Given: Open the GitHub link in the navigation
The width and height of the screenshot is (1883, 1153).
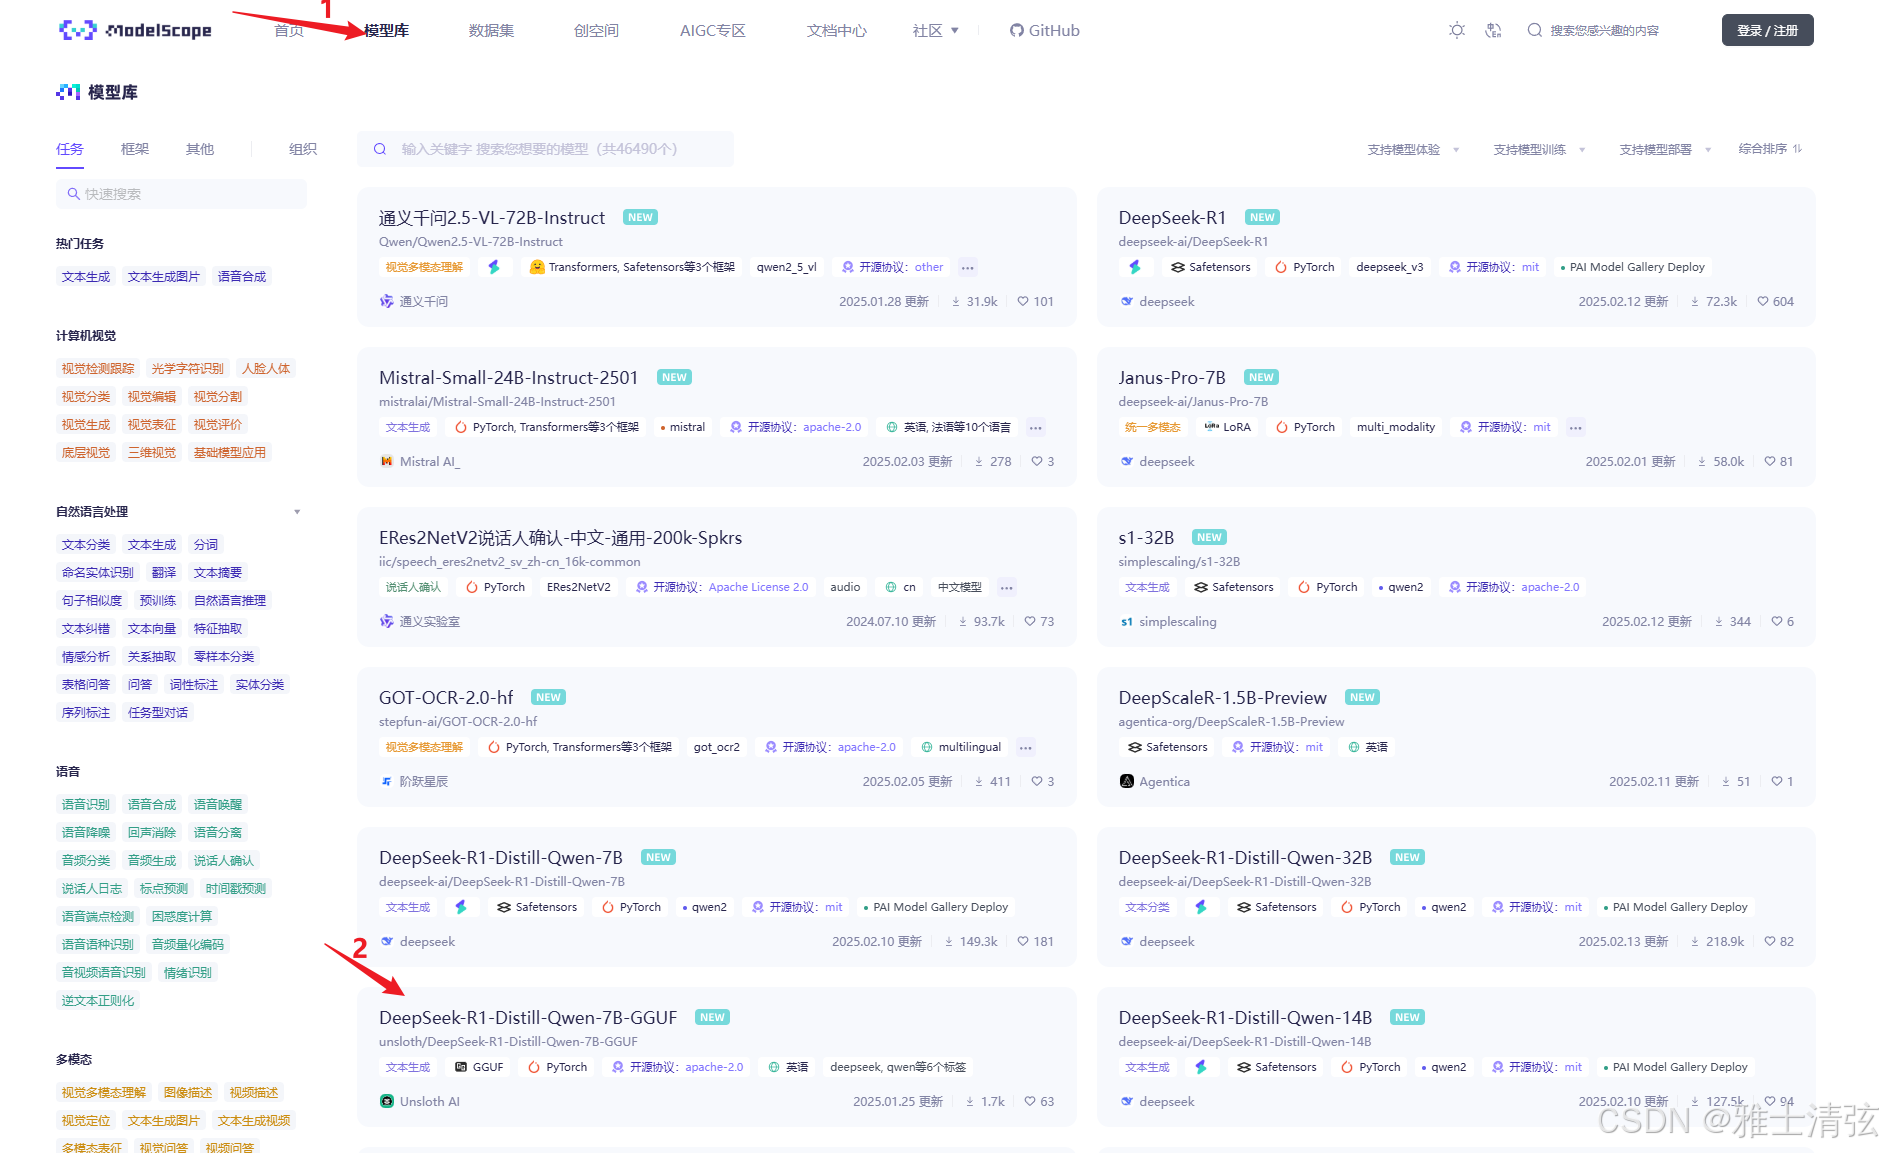Looking at the screenshot, I should pyautogui.click(x=1045, y=30).
